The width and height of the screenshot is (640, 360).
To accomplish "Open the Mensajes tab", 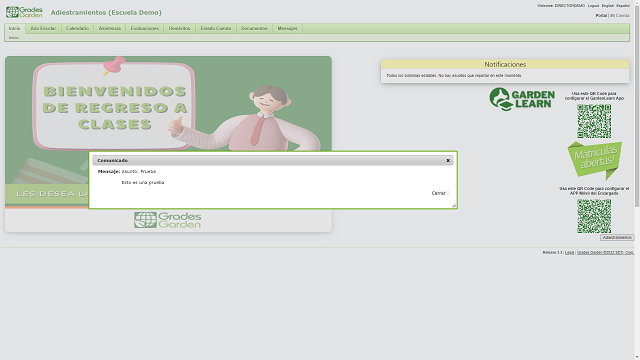I will [x=287, y=29].
